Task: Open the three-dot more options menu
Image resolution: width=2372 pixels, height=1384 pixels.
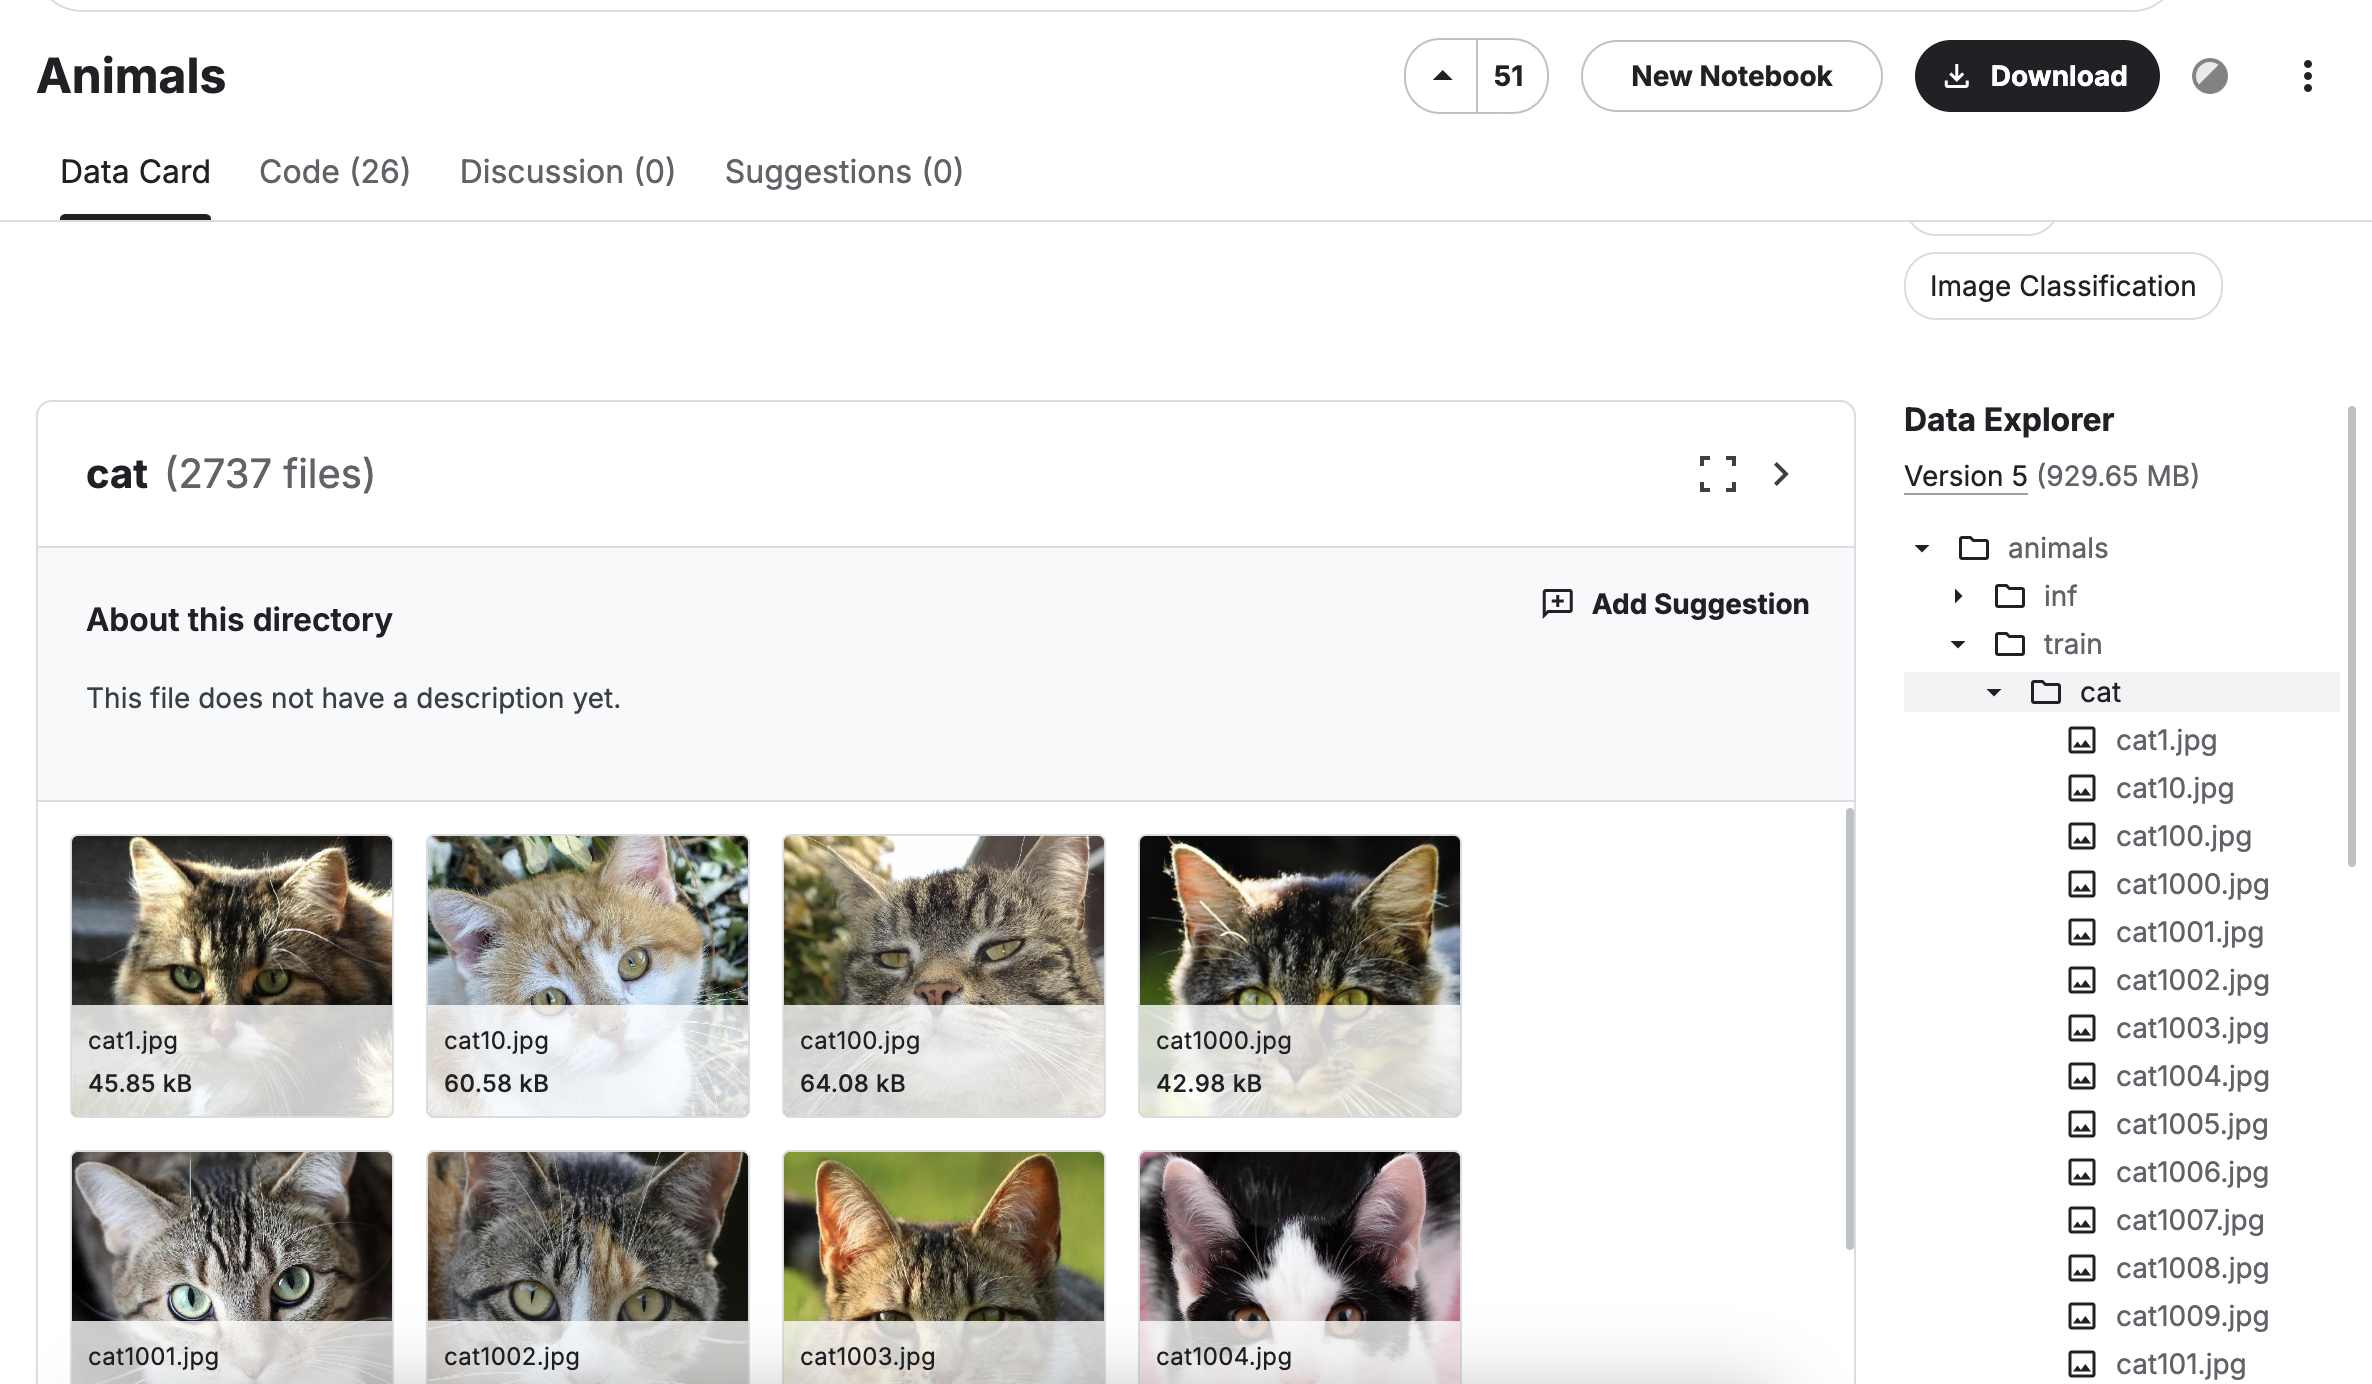Action: (2308, 76)
